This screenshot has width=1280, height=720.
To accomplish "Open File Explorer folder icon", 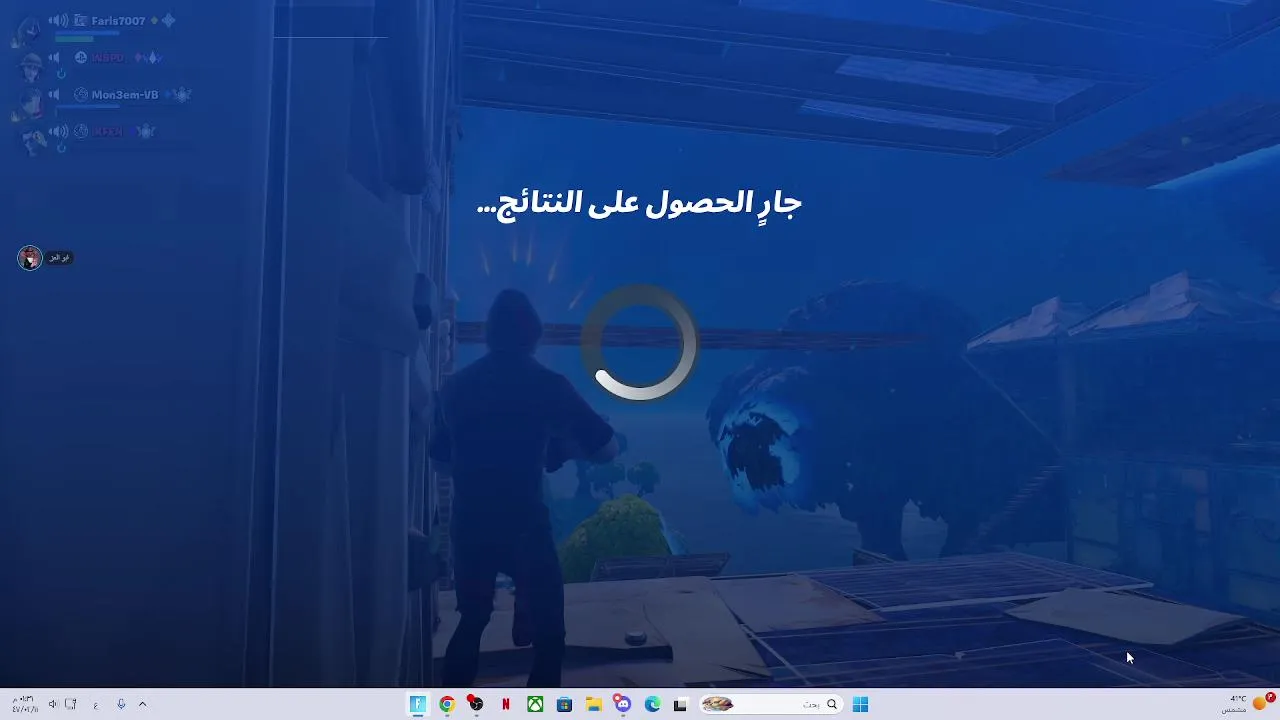I will 593,704.
